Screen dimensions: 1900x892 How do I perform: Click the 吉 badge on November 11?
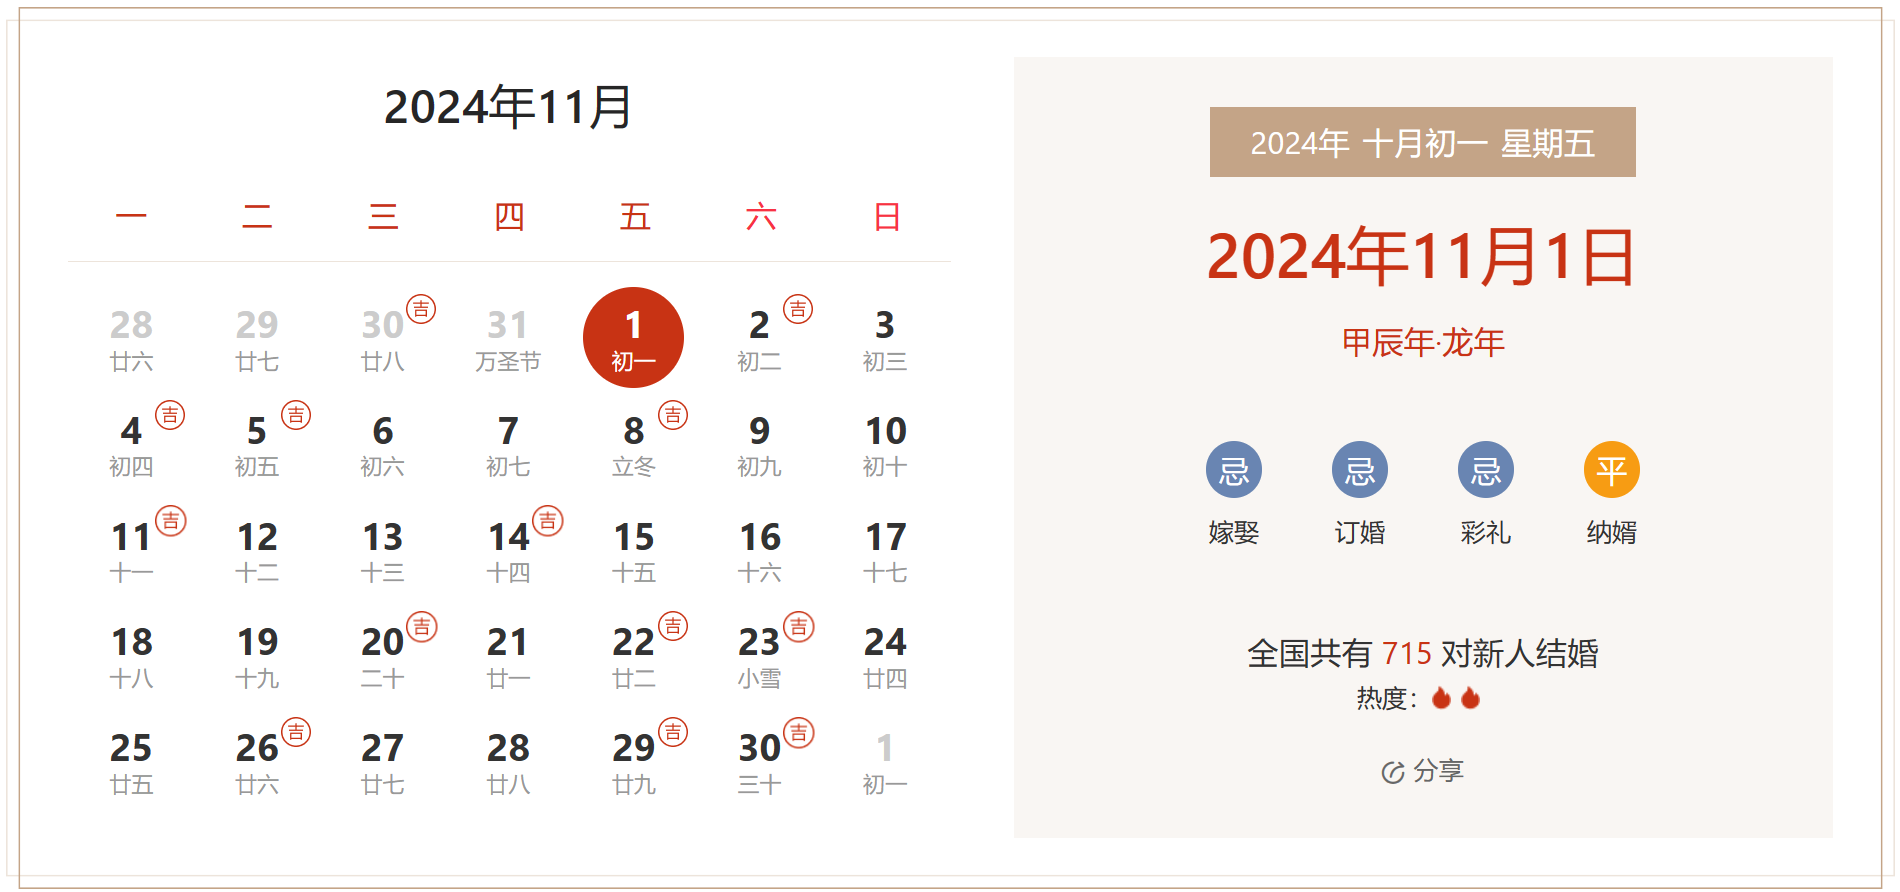tap(171, 521)
